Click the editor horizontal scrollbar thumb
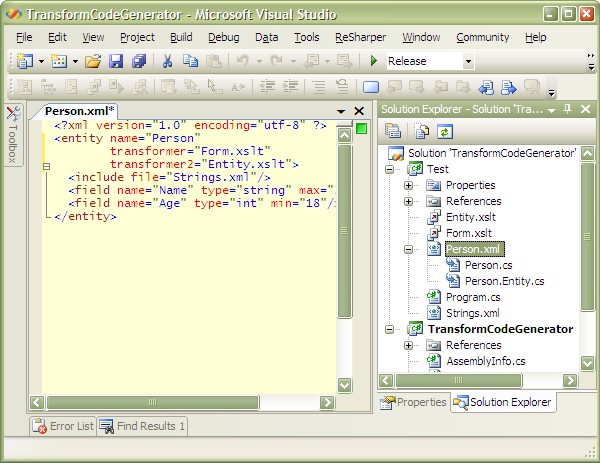600x463 pixels. [152, 403]
